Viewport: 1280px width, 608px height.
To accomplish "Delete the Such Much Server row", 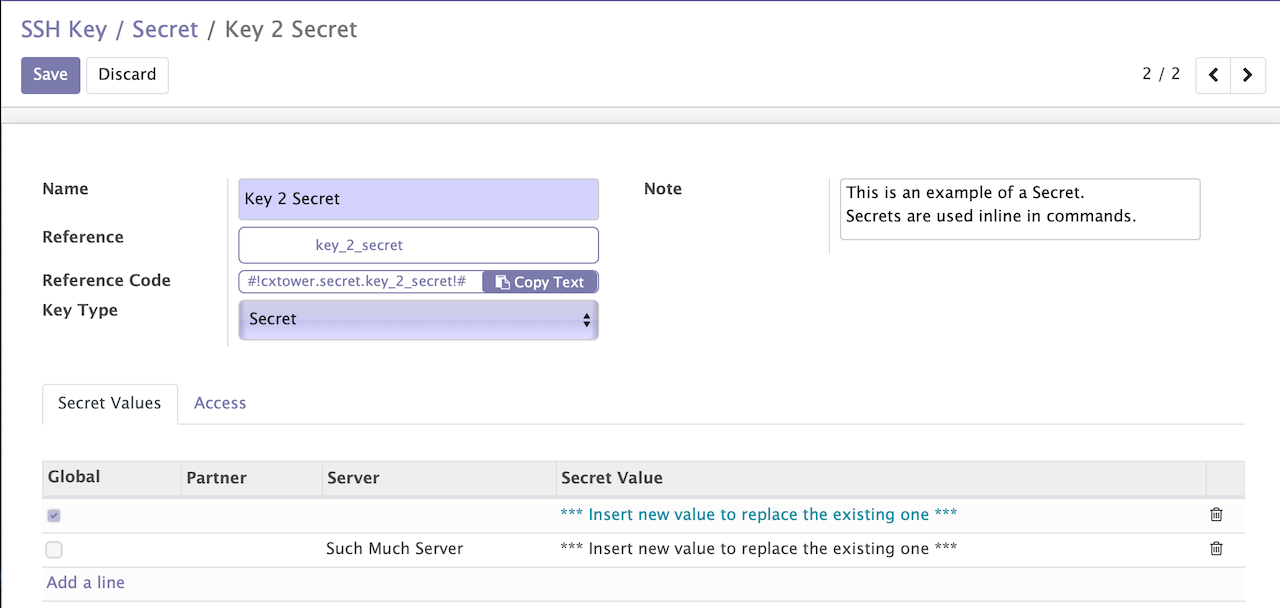I will click(x=1216, y=549).
